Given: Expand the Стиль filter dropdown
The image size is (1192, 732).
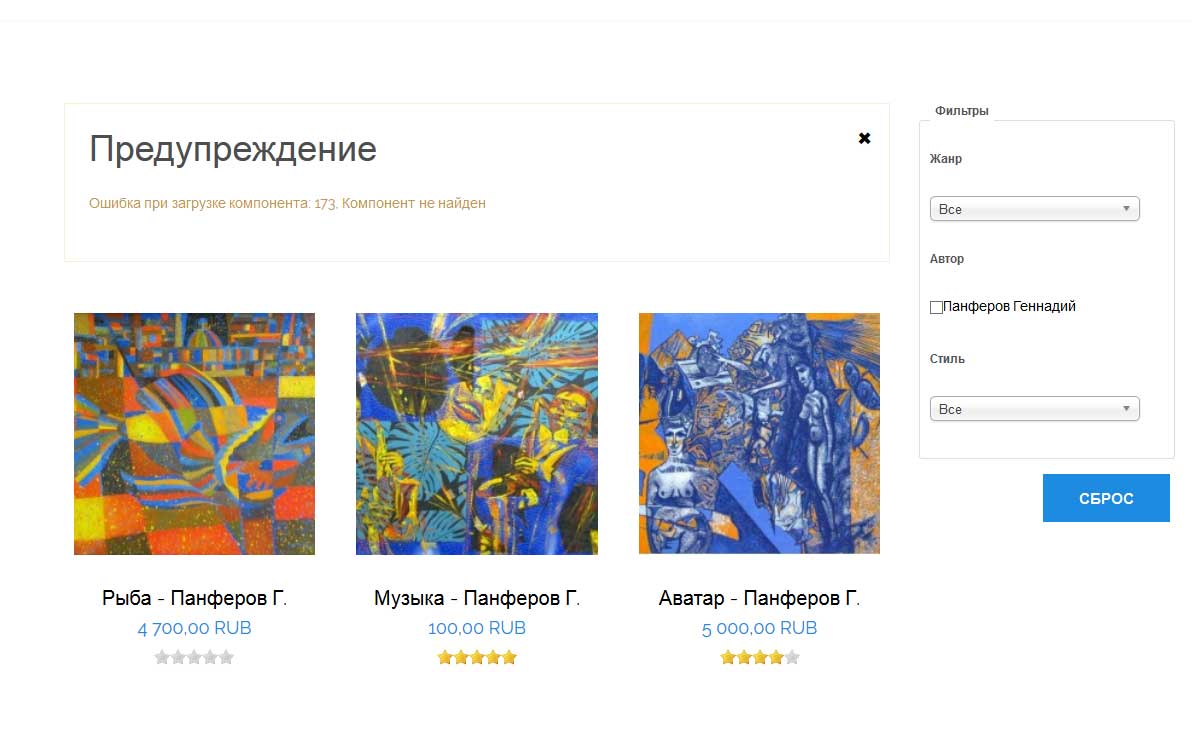Looking at the screenshot, I should pos(1035,409).
